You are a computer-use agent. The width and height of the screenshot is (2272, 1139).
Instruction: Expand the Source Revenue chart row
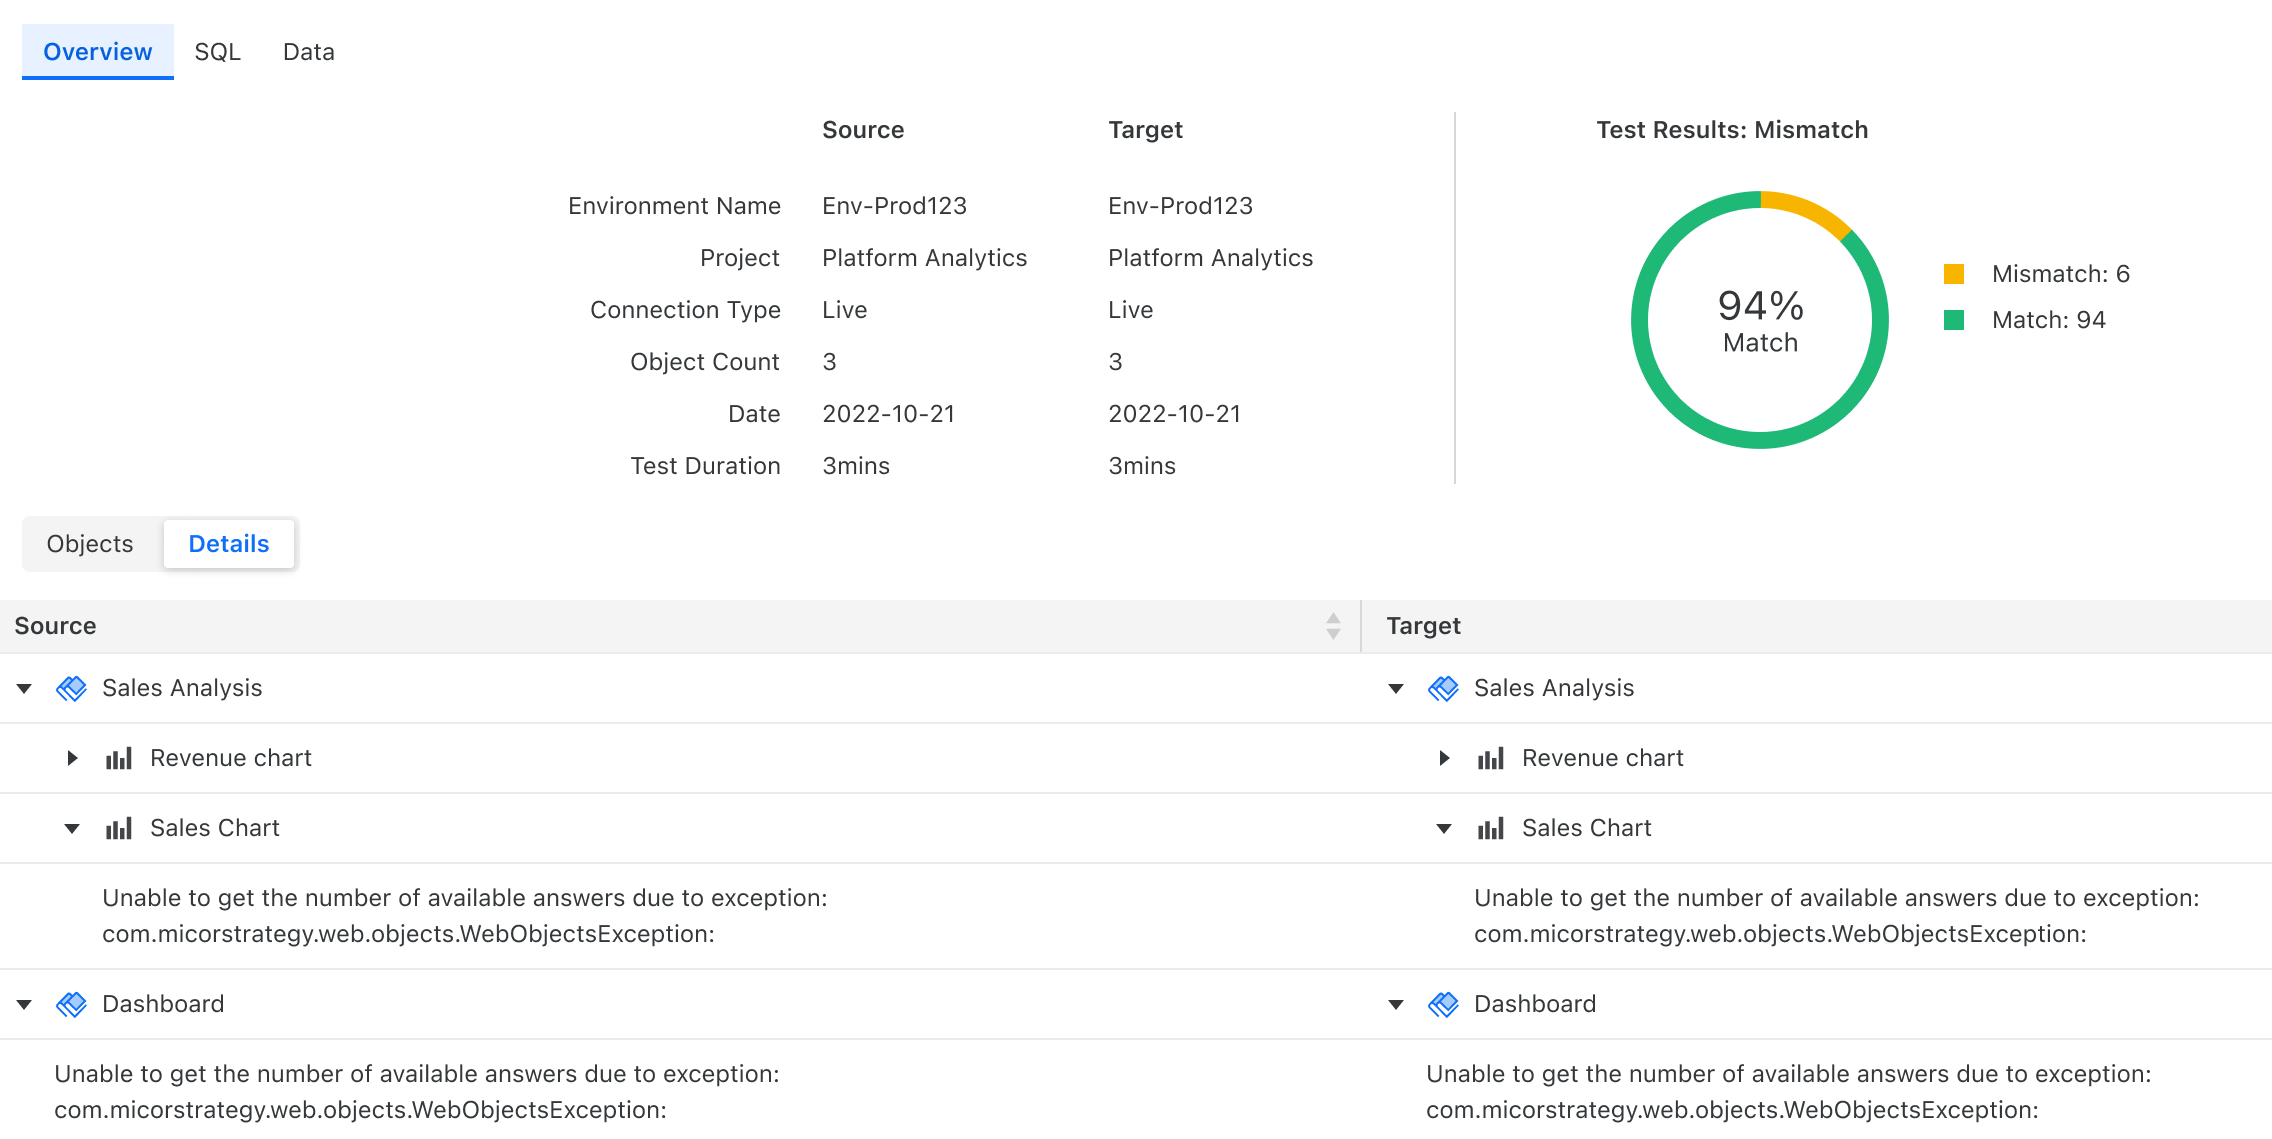click(72, 758)
